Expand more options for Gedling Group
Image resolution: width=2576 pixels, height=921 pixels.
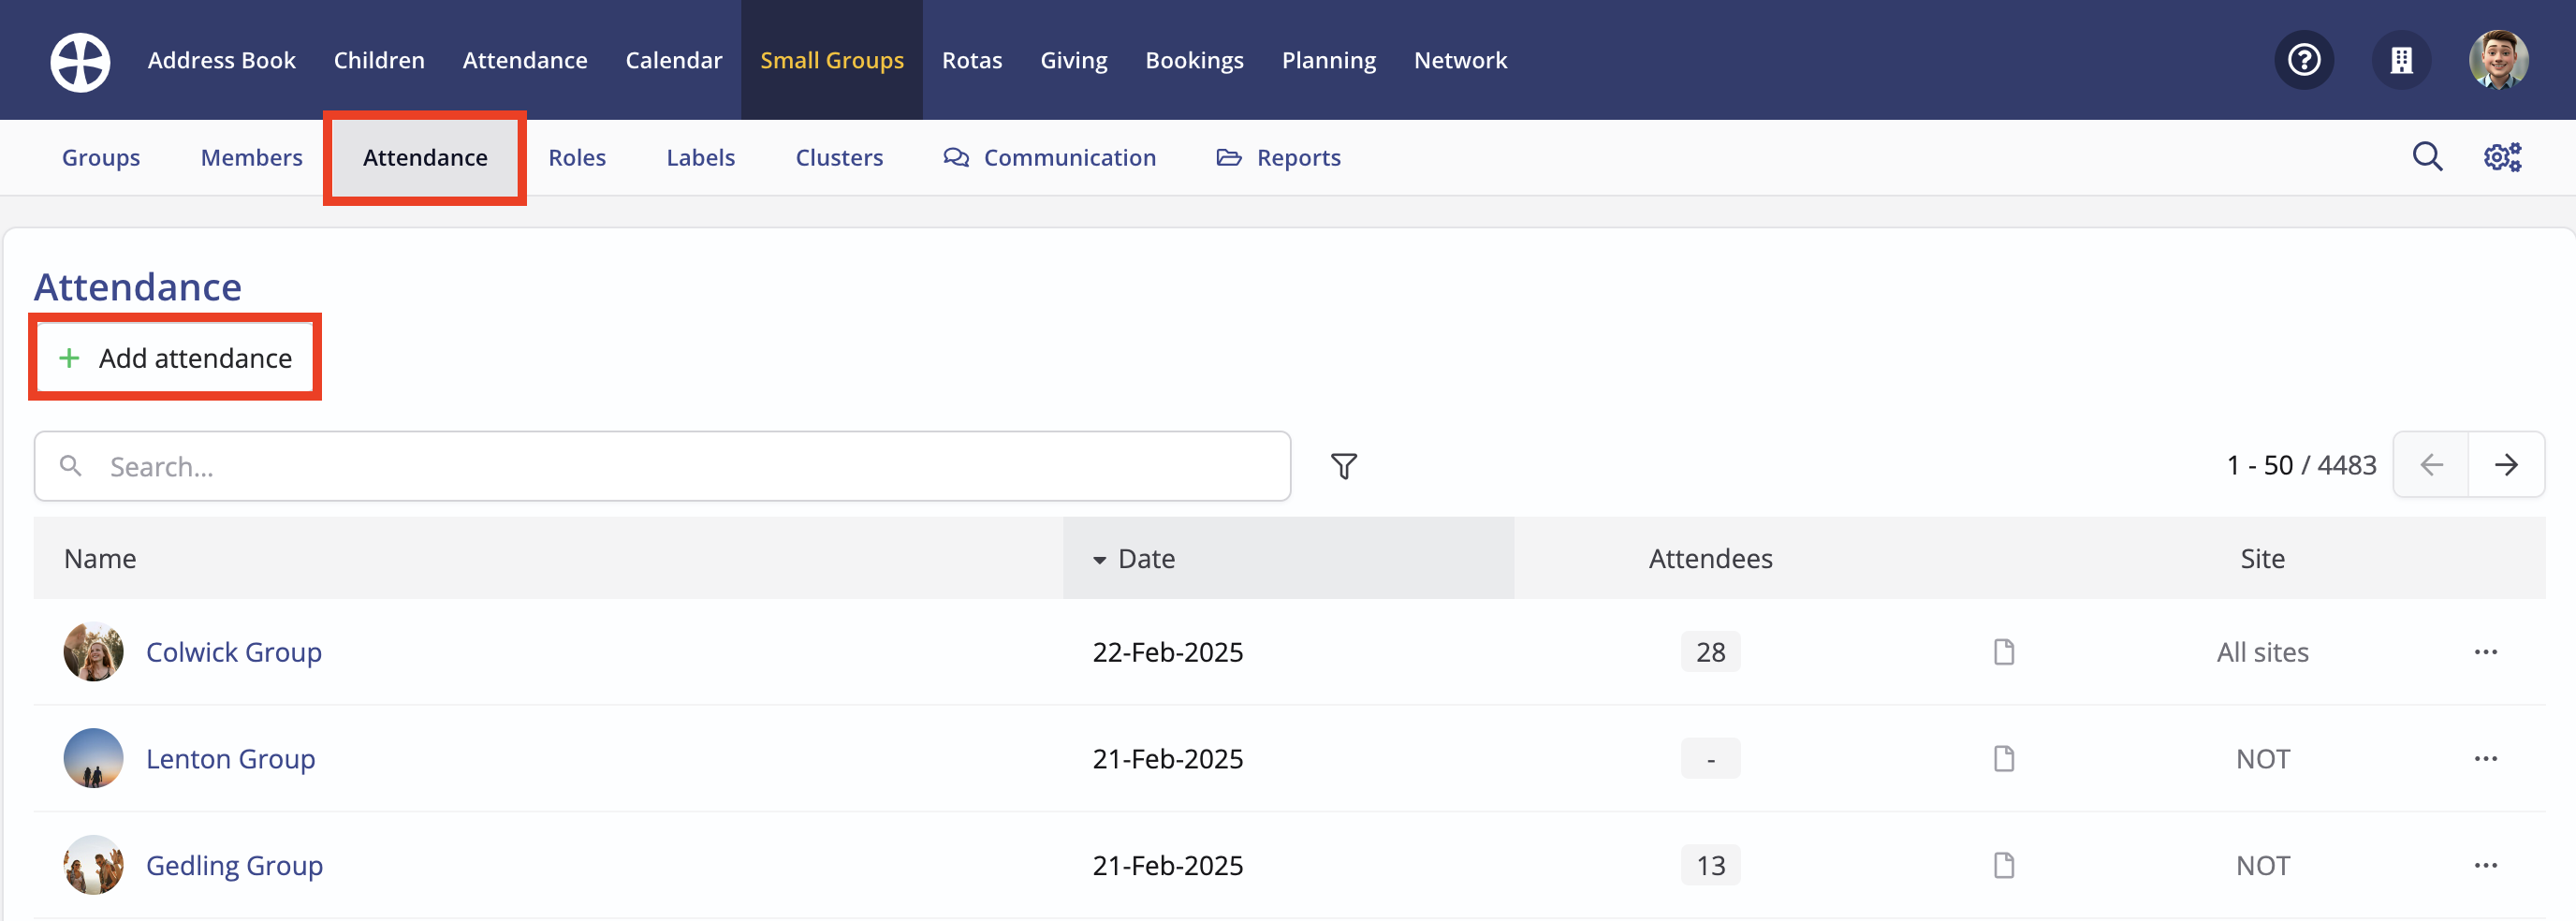(2485, 865)
